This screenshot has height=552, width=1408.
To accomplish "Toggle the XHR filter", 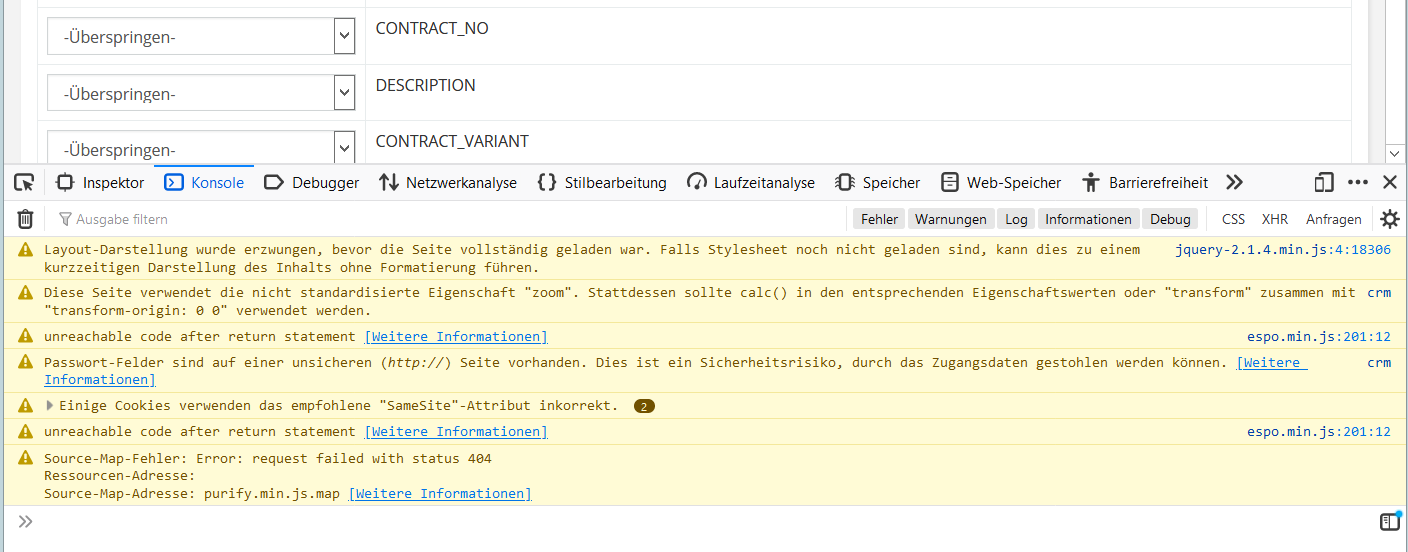I will click(1274, 219).
